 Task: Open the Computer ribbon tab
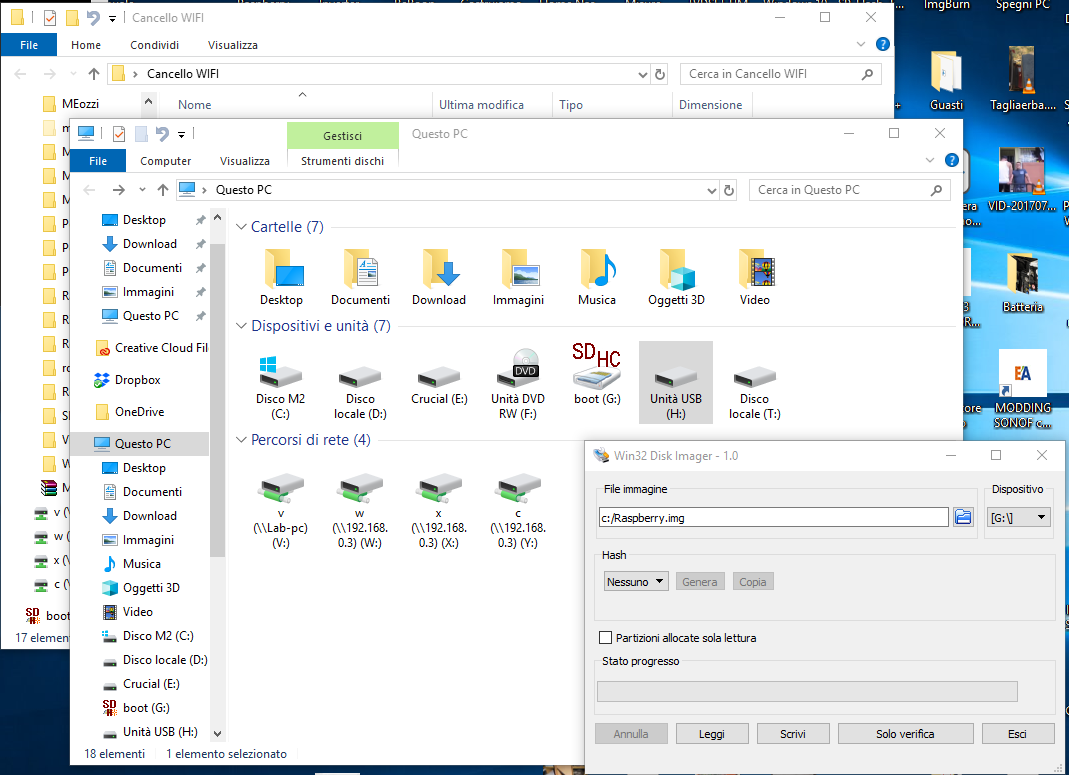165,161
